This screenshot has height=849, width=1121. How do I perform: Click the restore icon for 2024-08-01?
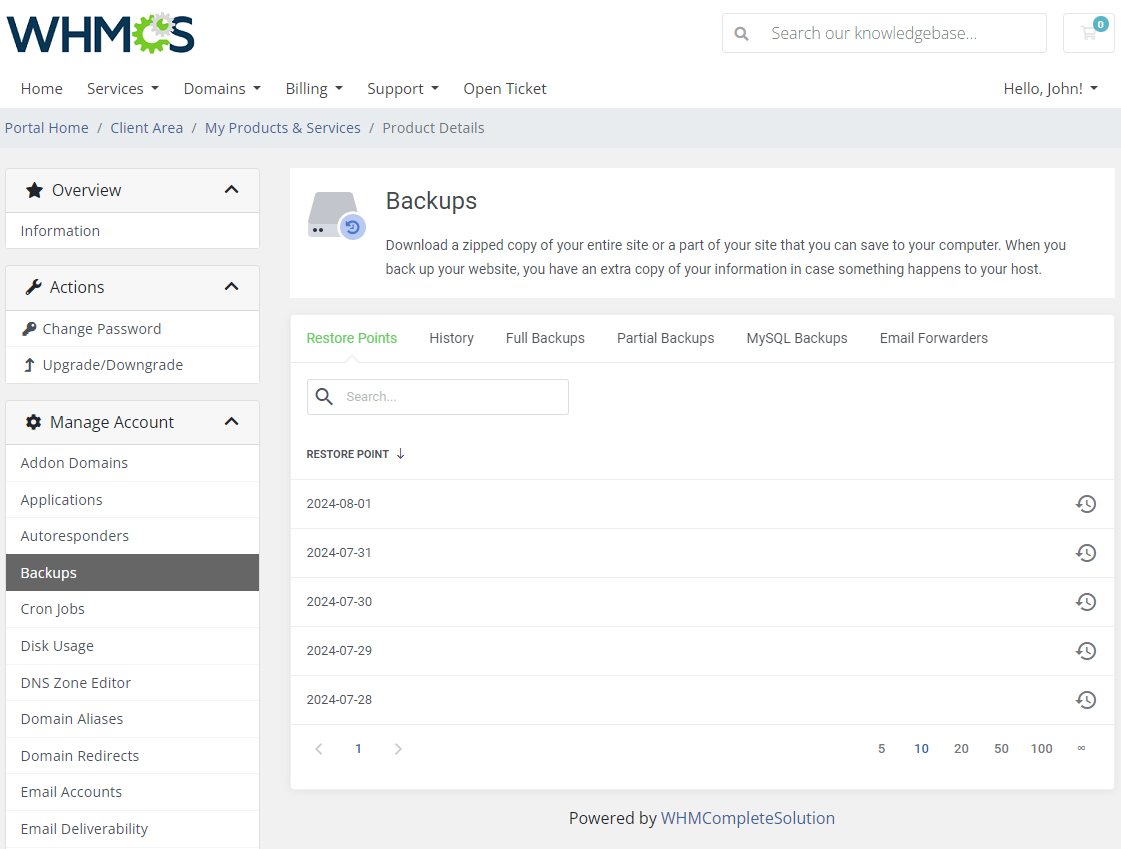[1085, 504]
